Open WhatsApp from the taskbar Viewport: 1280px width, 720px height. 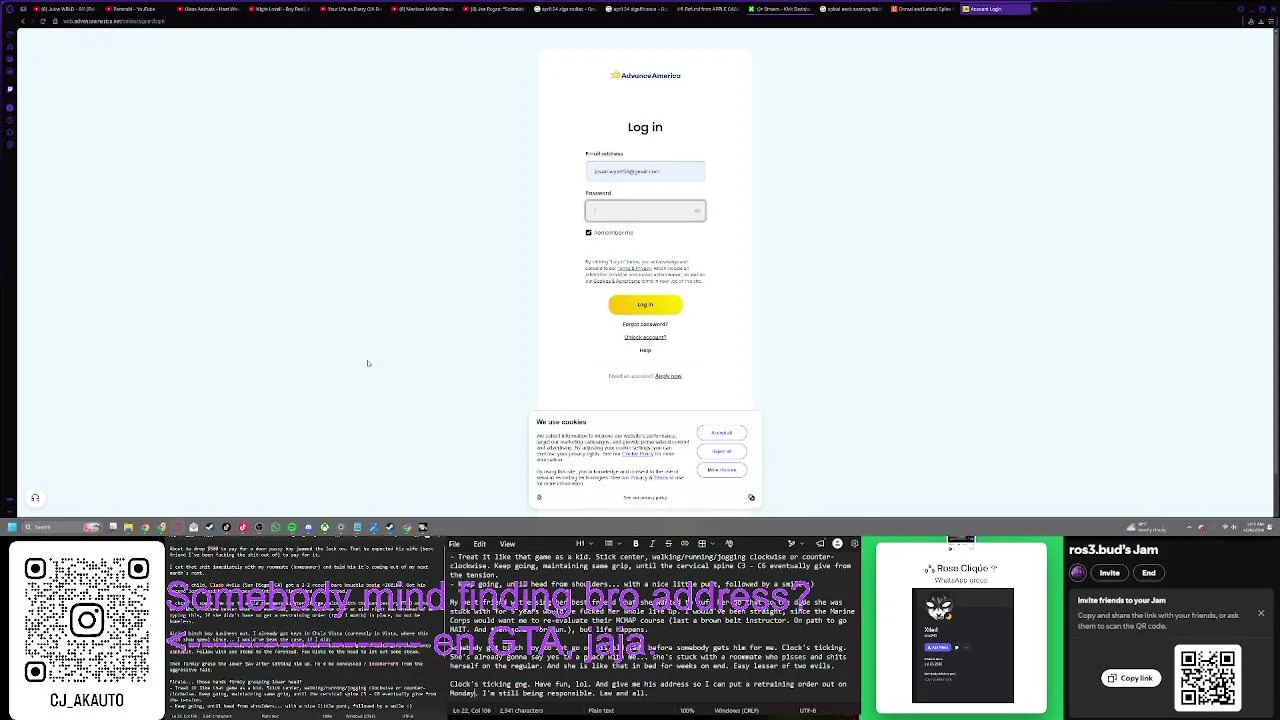tap(275, 527)
